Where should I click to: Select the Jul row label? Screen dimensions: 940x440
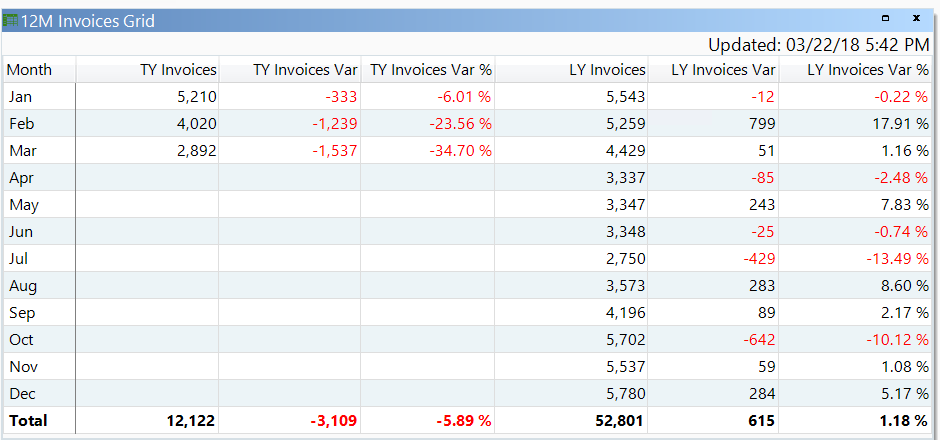tap(18, 259)
